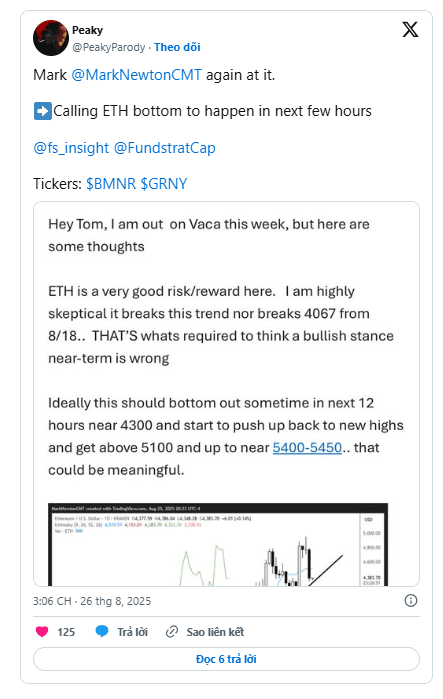This screenshot has width=443, height=699.
Task: Click the blue reply bubble icon
Action: [x=102, y=631]
